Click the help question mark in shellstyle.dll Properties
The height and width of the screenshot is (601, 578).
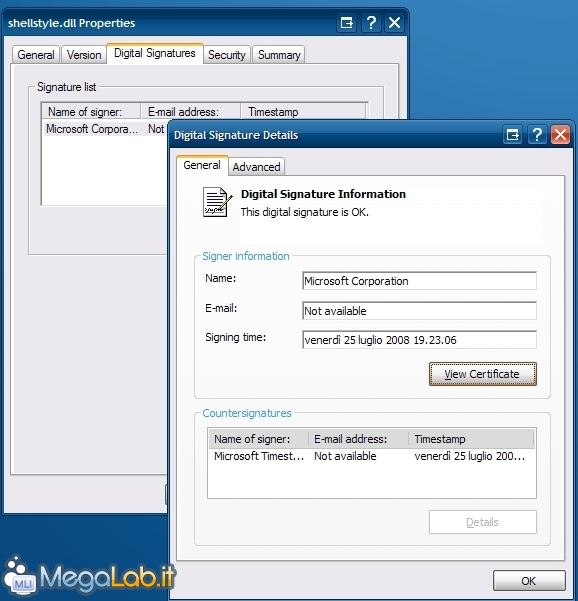[x=371, y=23]
